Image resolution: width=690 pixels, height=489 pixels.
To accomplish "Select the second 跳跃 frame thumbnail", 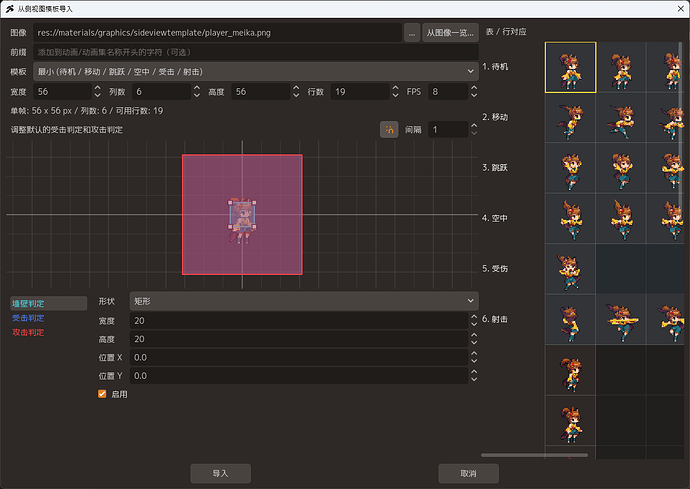I will pos(621,168).
